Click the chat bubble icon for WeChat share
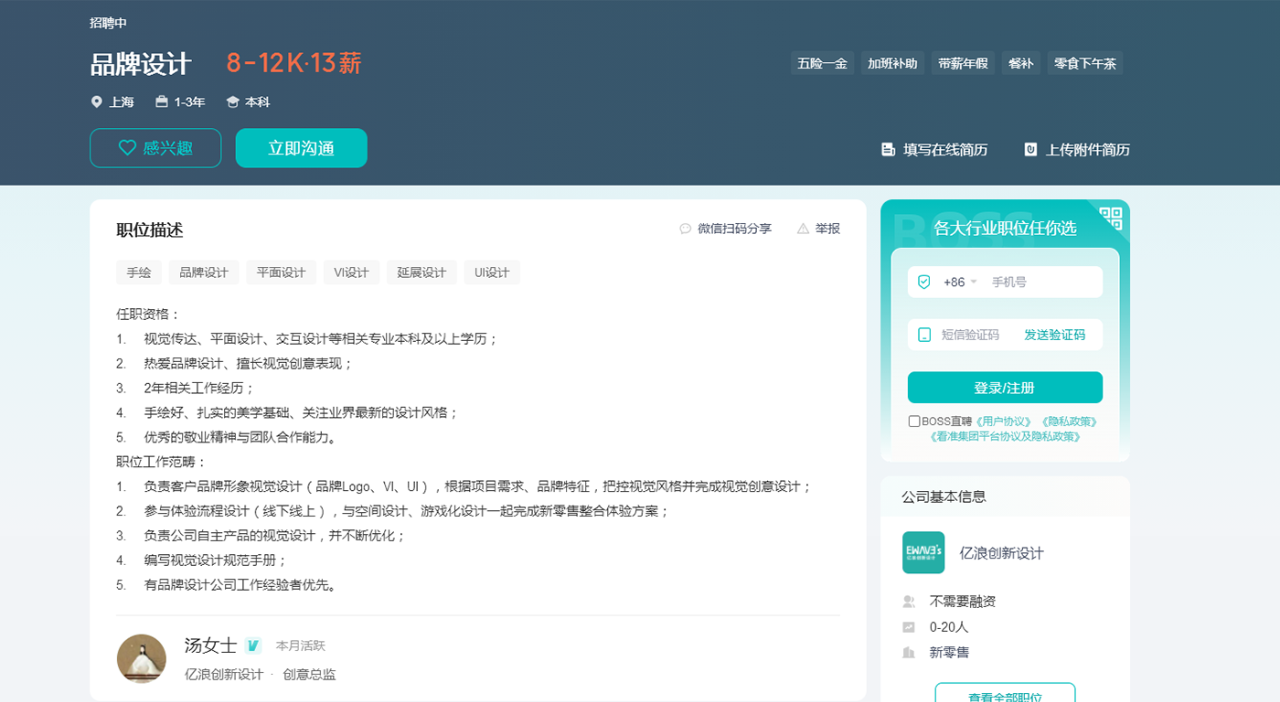This screenshot has width=1280, height=702. tap(685, 229)
